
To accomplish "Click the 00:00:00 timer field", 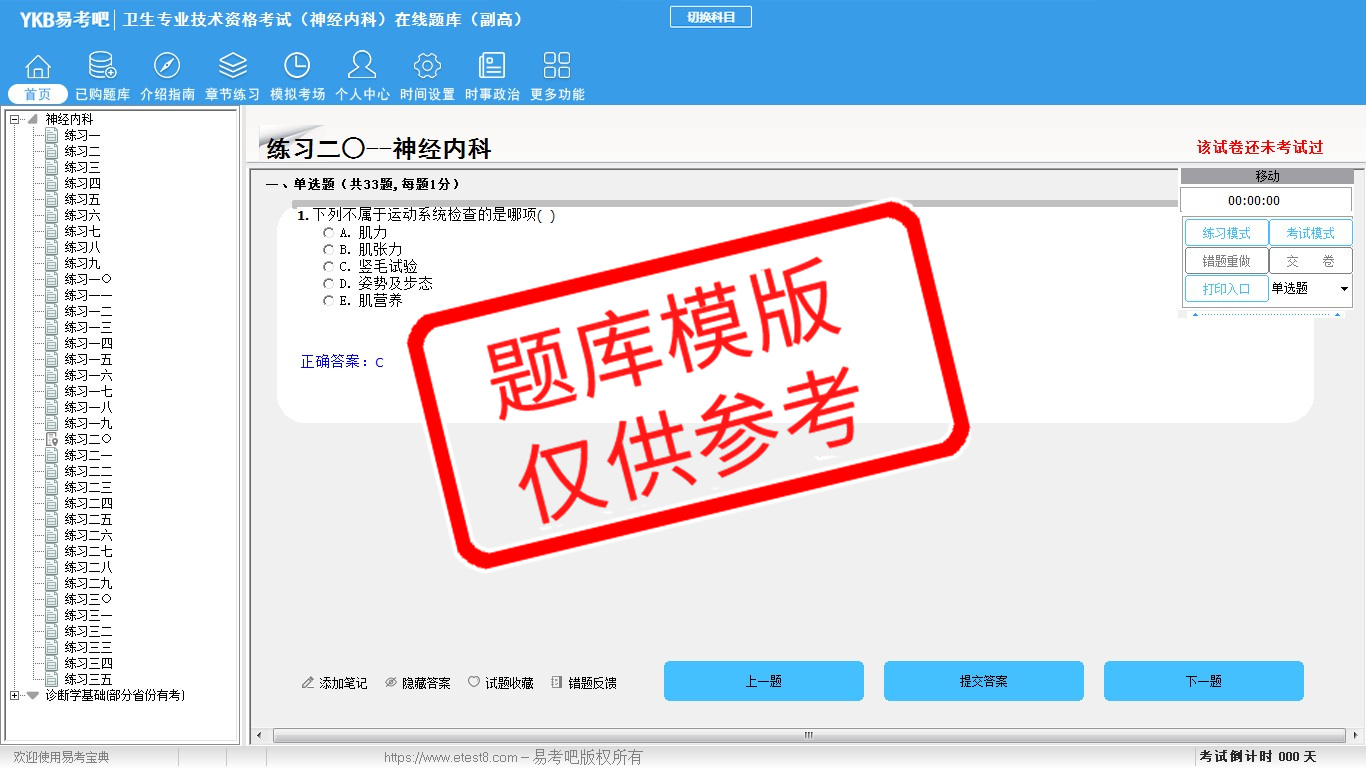I will pyautogui.click(x=1266, y=201).
